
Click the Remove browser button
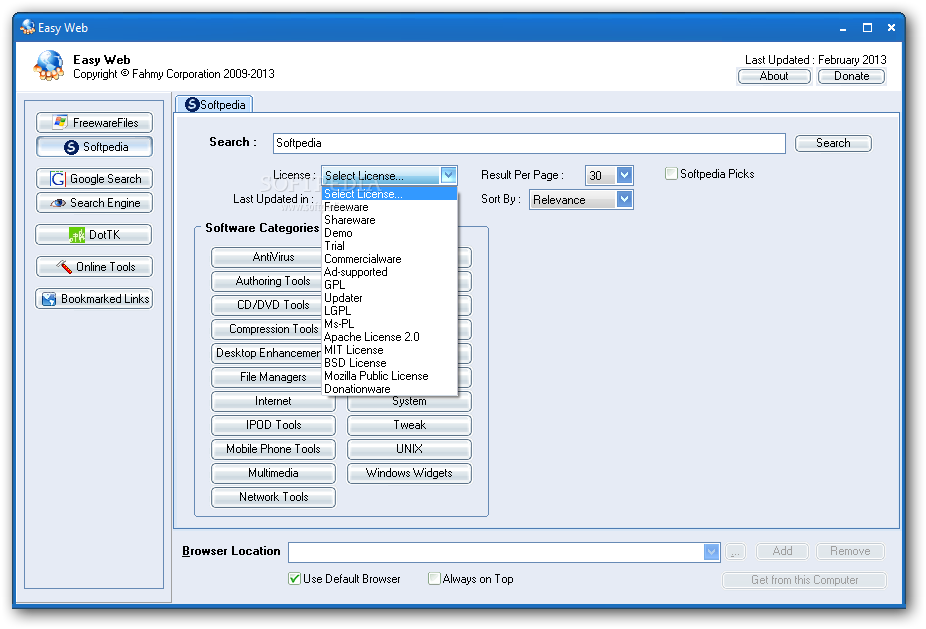pos(850,552)
